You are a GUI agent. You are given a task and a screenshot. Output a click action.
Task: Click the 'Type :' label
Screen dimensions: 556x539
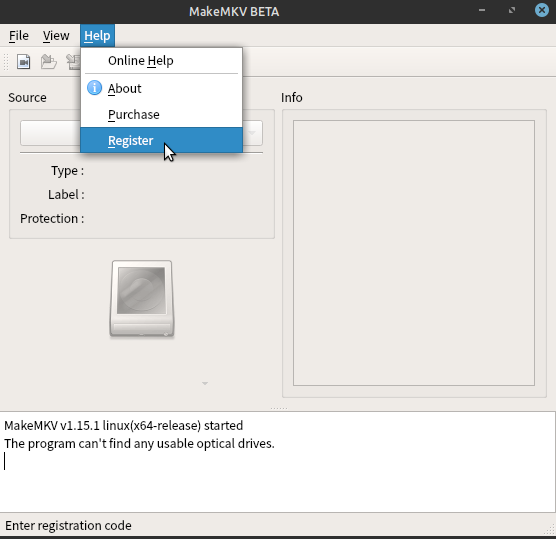67,171
